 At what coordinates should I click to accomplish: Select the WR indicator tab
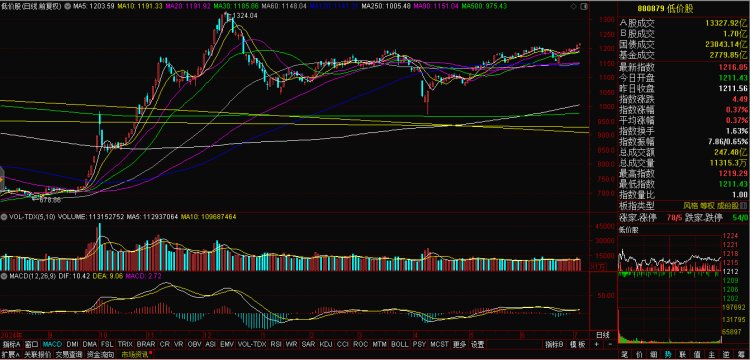click(x=292, y=344)
